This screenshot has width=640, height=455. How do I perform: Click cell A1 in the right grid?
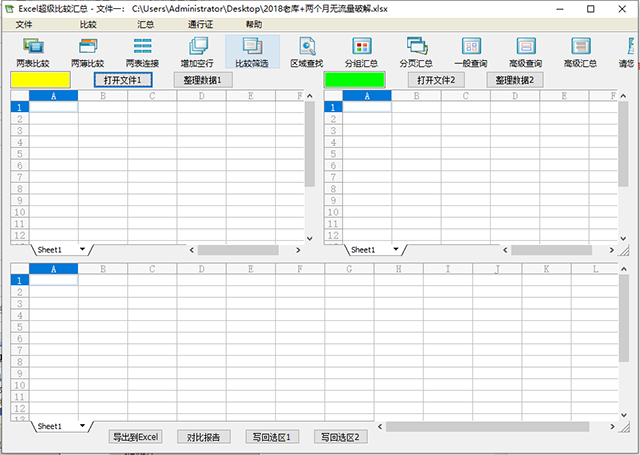click(367, 107)
